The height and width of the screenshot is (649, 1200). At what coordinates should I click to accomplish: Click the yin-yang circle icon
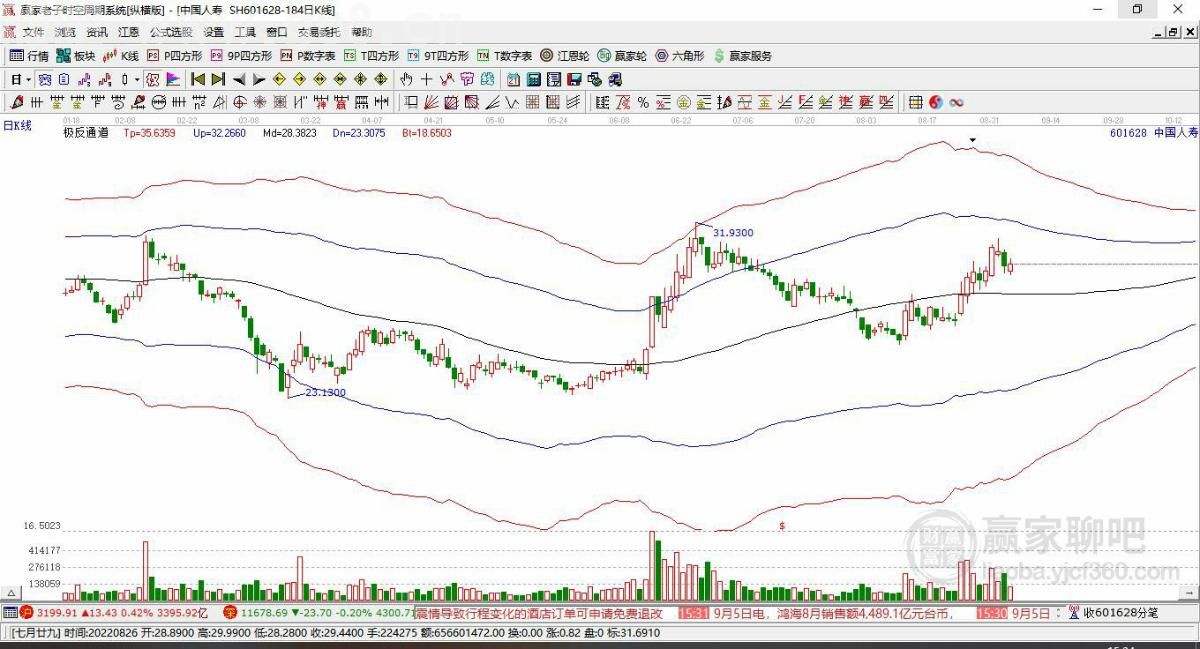coord(935,102)
